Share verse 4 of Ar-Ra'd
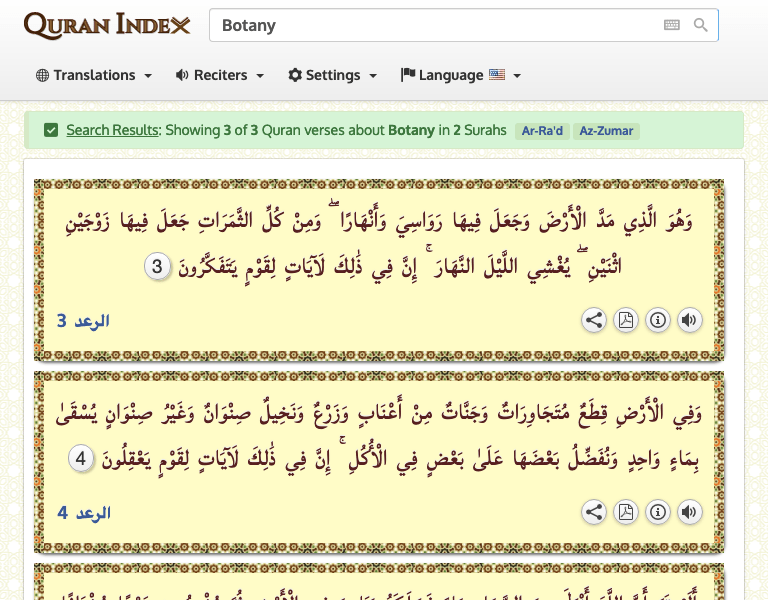Viewport: 768px width, 600px height. pyautogui.click(x=594, y=512)
